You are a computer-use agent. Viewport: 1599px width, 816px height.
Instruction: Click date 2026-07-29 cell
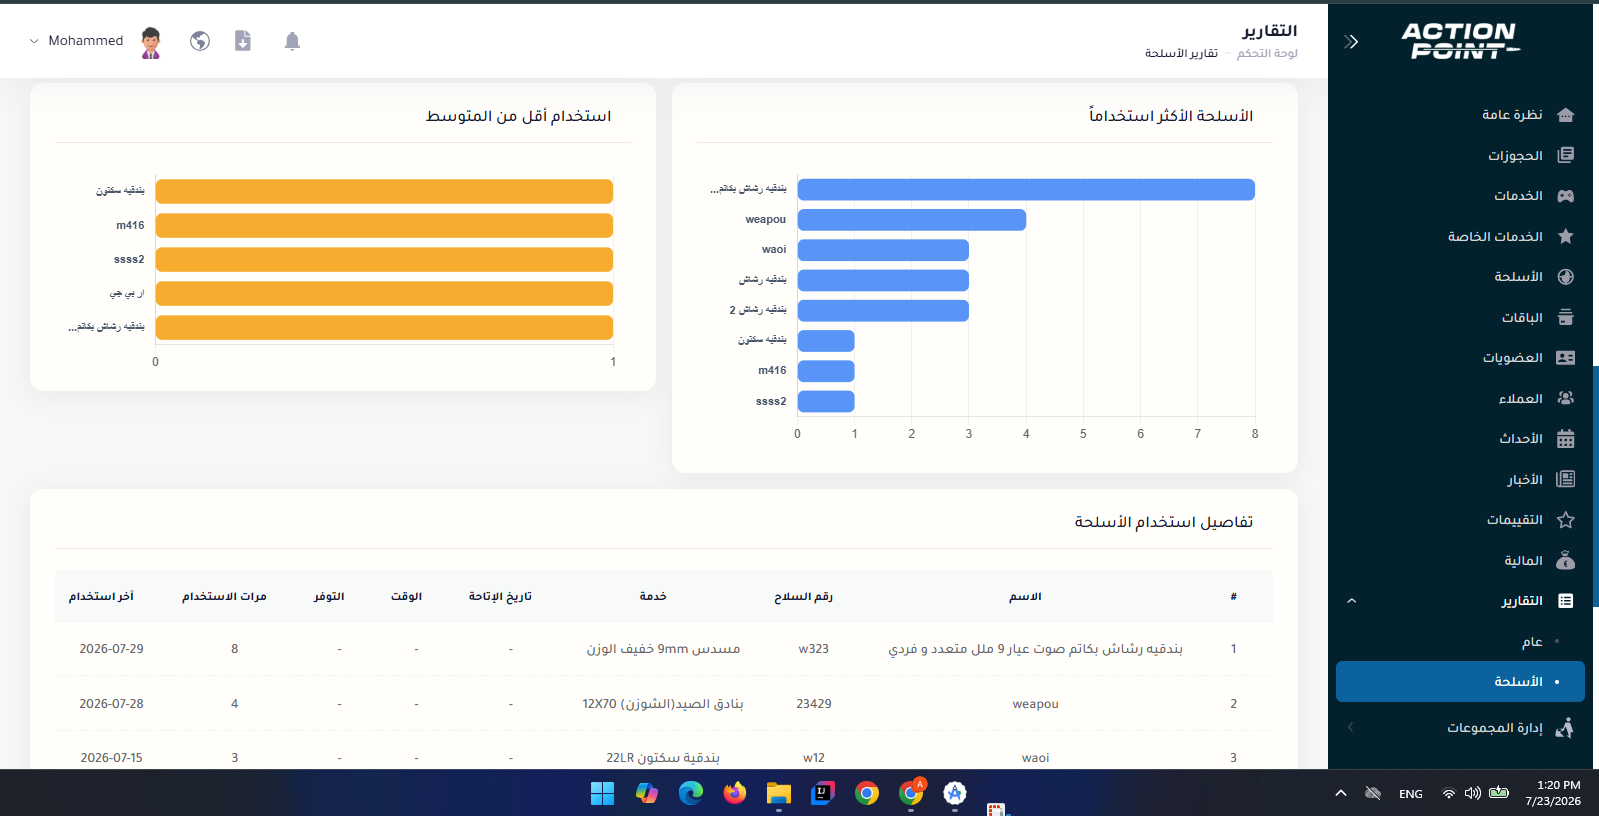(x=112, y=649)
